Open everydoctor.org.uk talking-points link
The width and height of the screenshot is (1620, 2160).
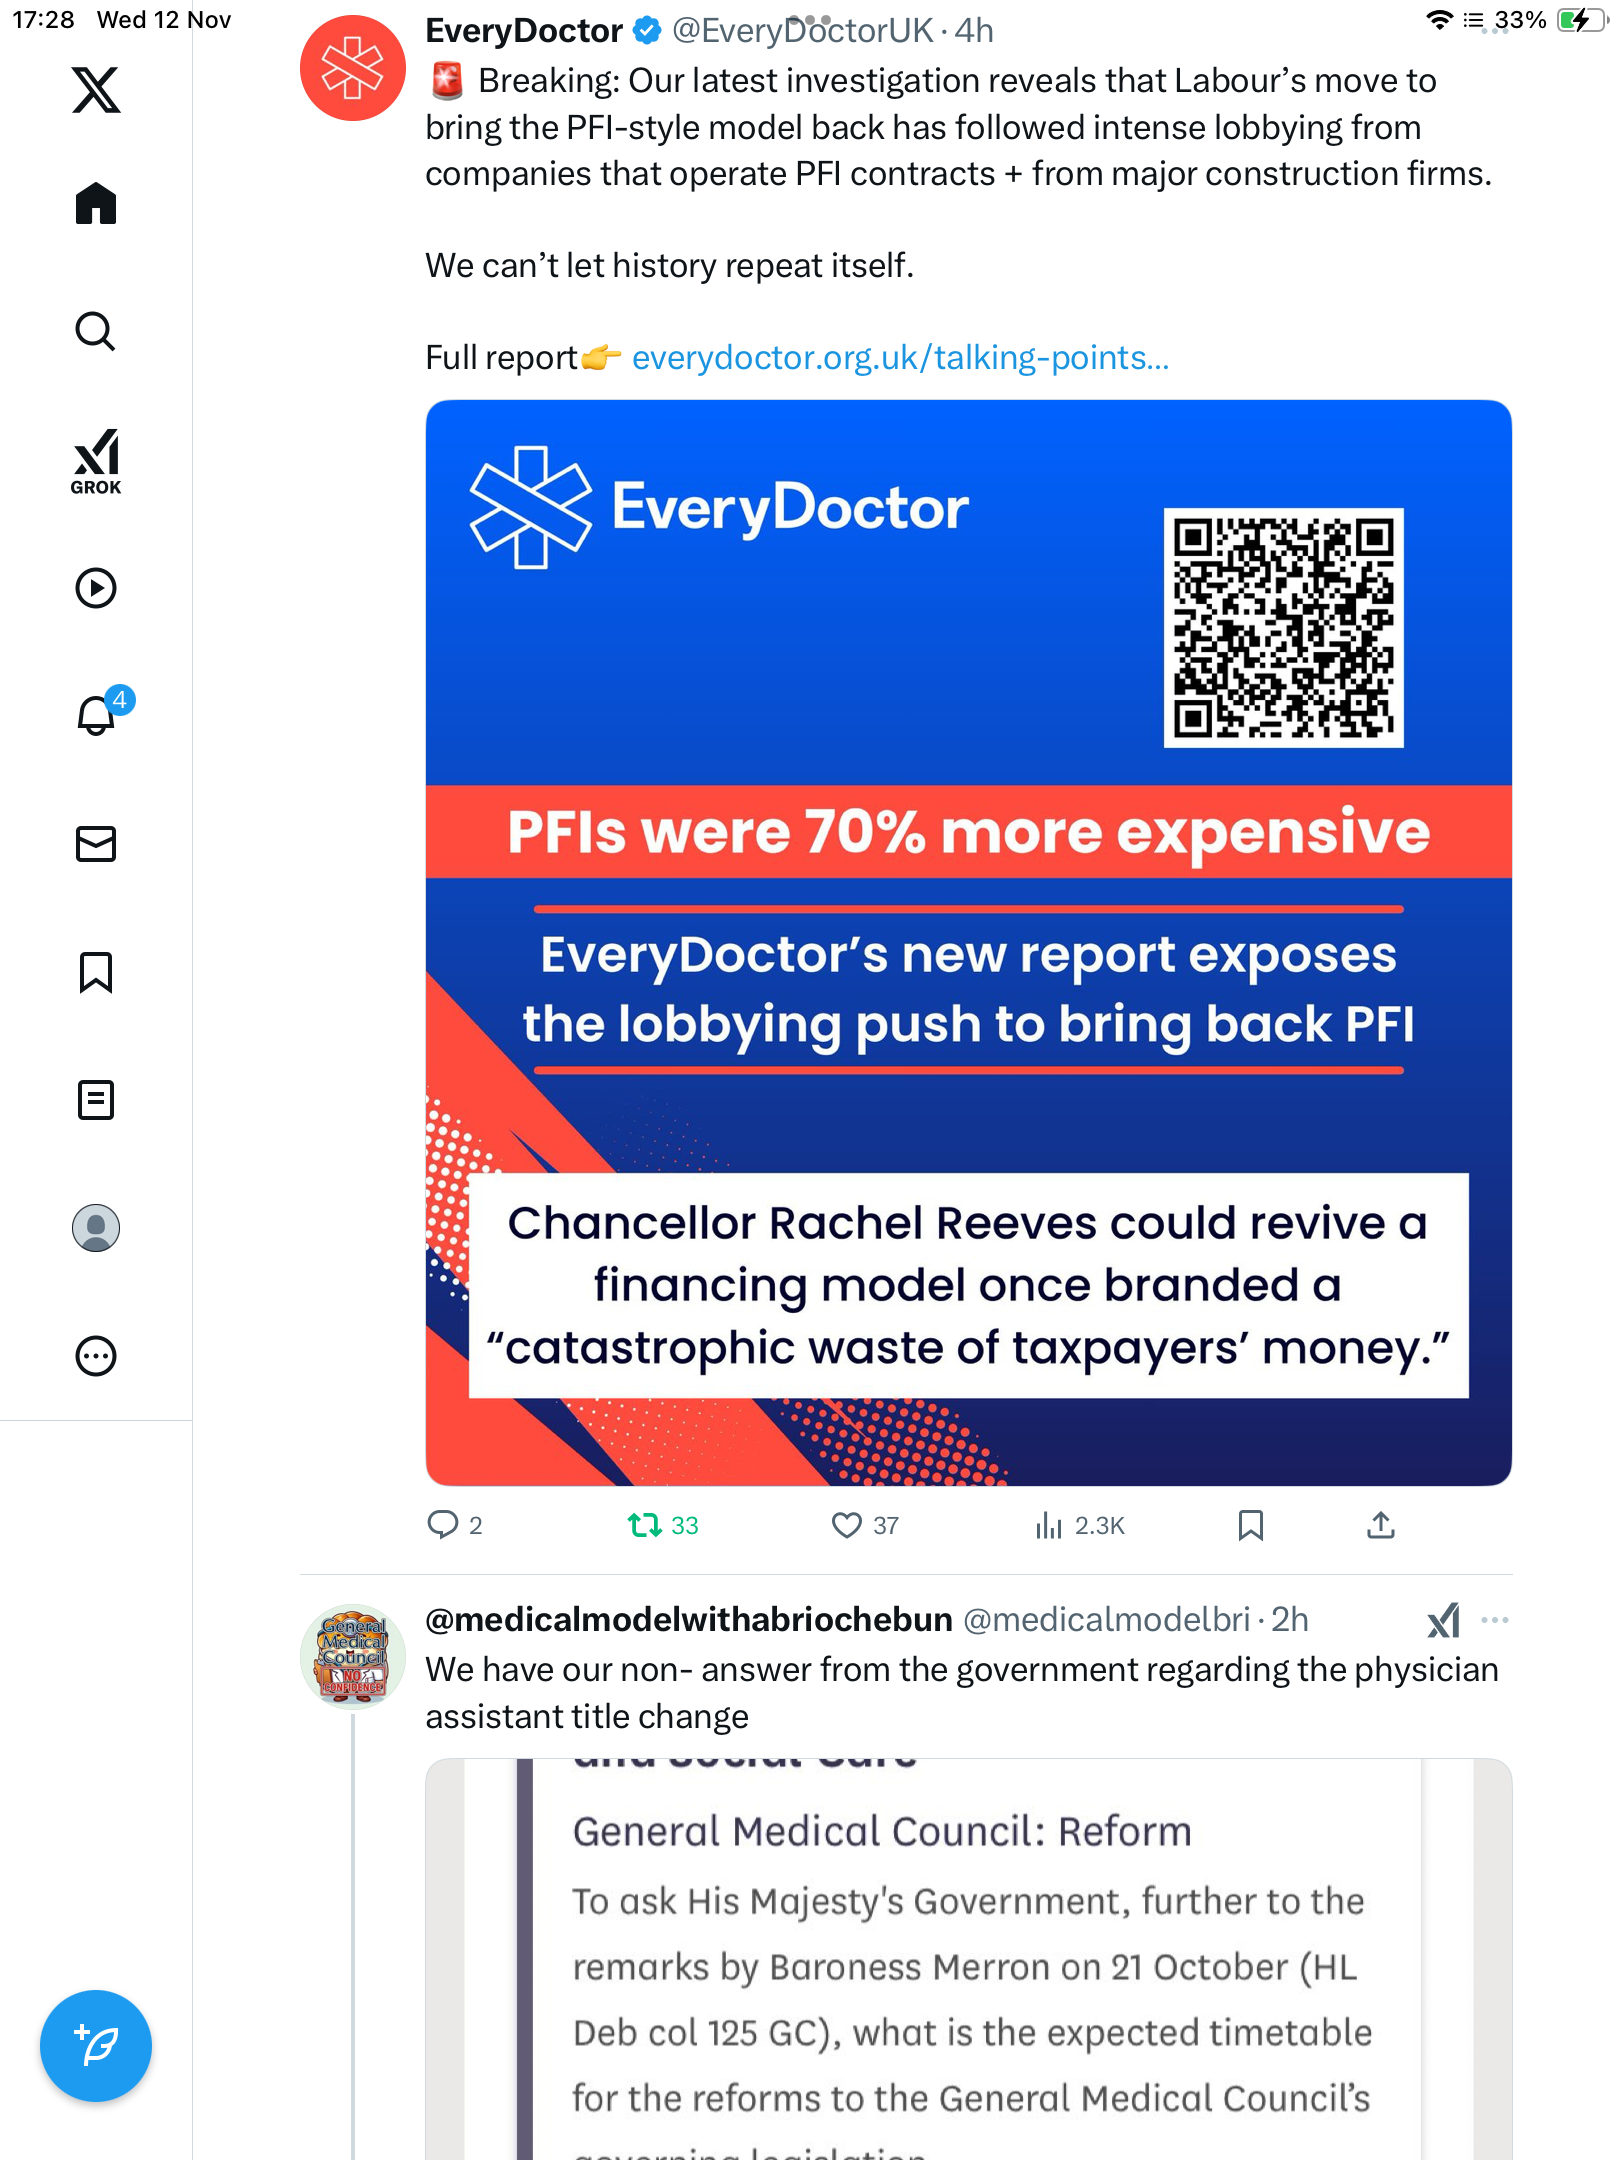[x=900, y=358]
